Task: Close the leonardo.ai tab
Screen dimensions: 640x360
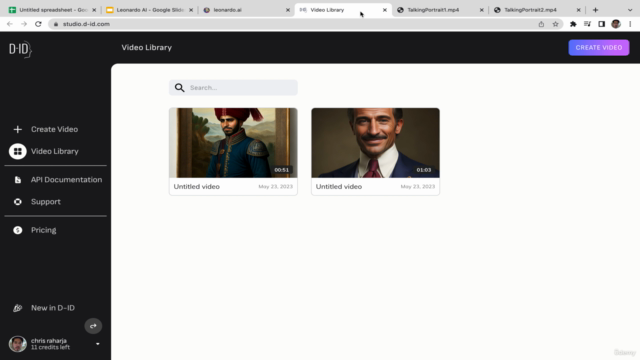Action: pyautogui.click(x=288, y=10)
